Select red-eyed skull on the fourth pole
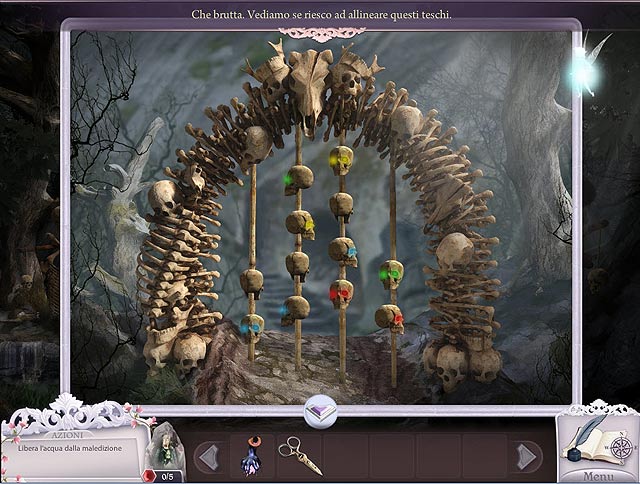The height and width of the screenshot is (484, 640). point(390,318)
